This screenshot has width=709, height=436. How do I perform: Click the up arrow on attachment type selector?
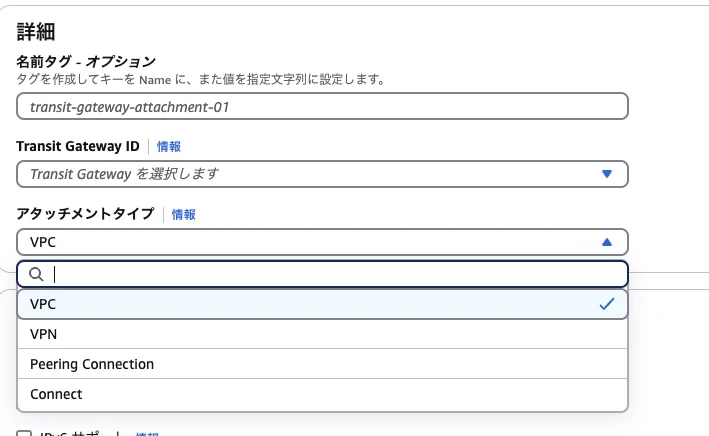click(607, 242)
